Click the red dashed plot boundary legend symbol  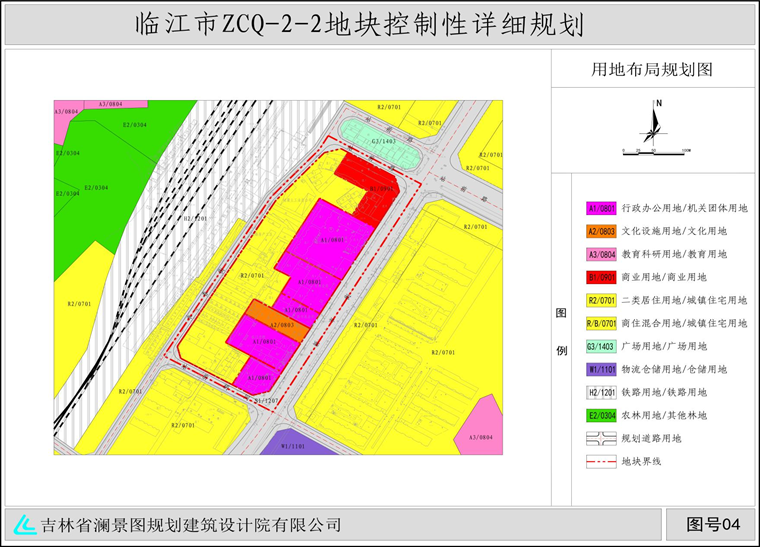[600, 461]
